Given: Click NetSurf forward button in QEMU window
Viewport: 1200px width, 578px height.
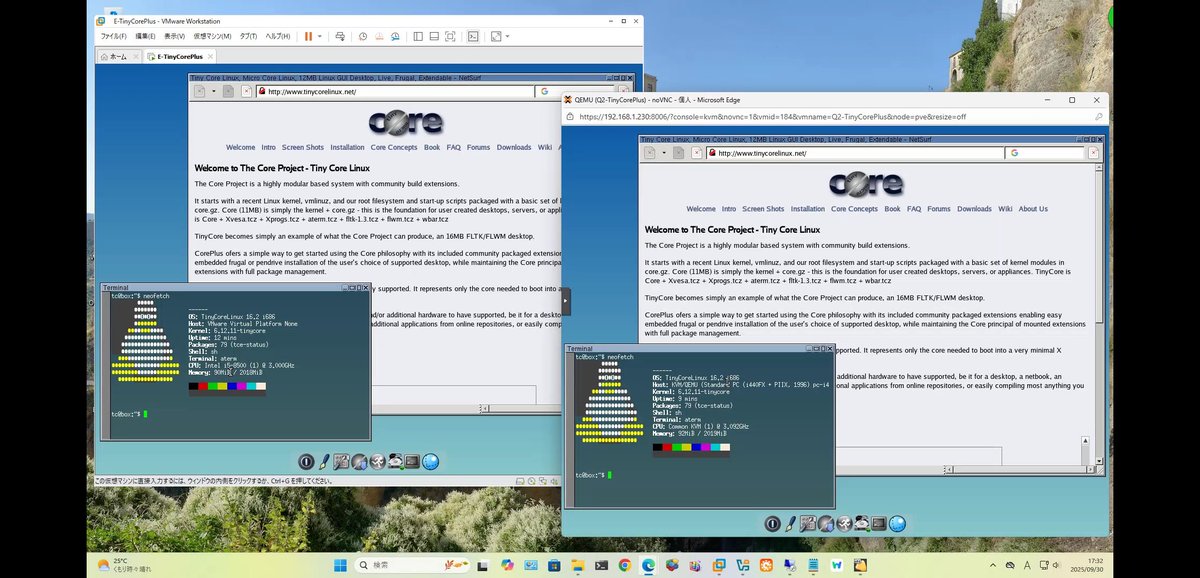Looking at the screenshot, I should tap(679, 153).
